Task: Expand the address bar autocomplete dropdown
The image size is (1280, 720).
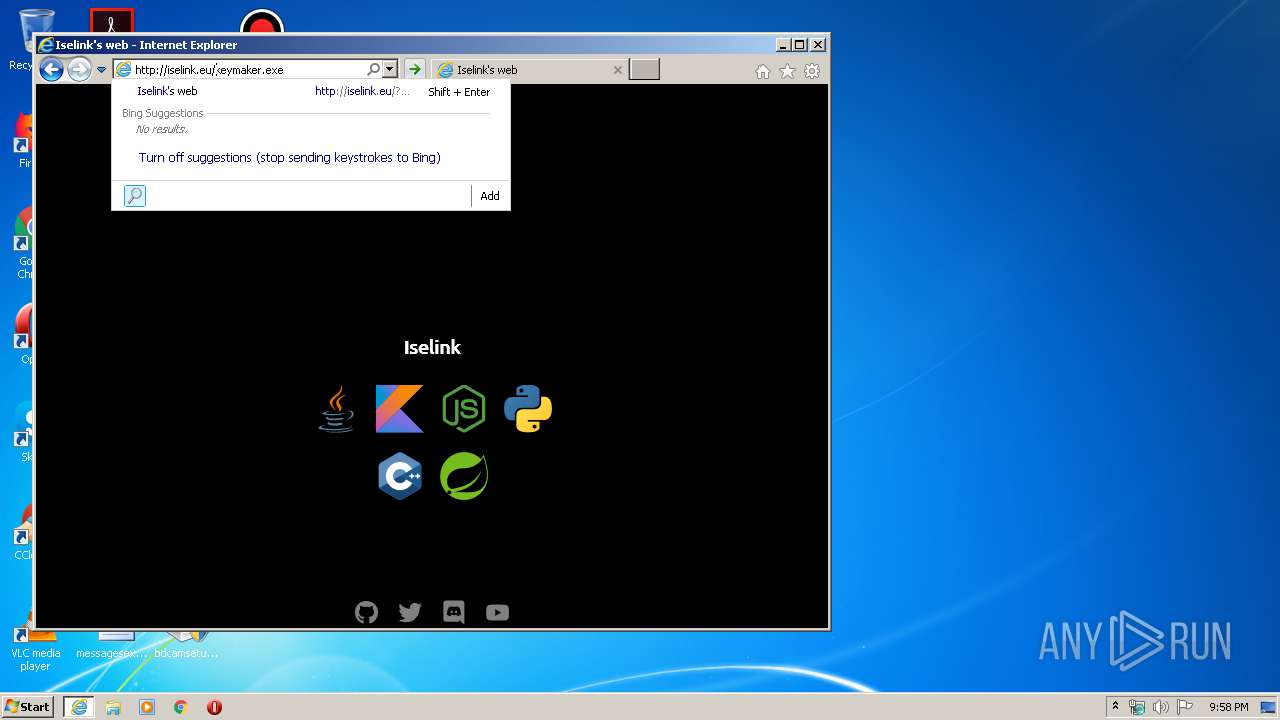Action: pyautogui.click(x=390, y=70)
